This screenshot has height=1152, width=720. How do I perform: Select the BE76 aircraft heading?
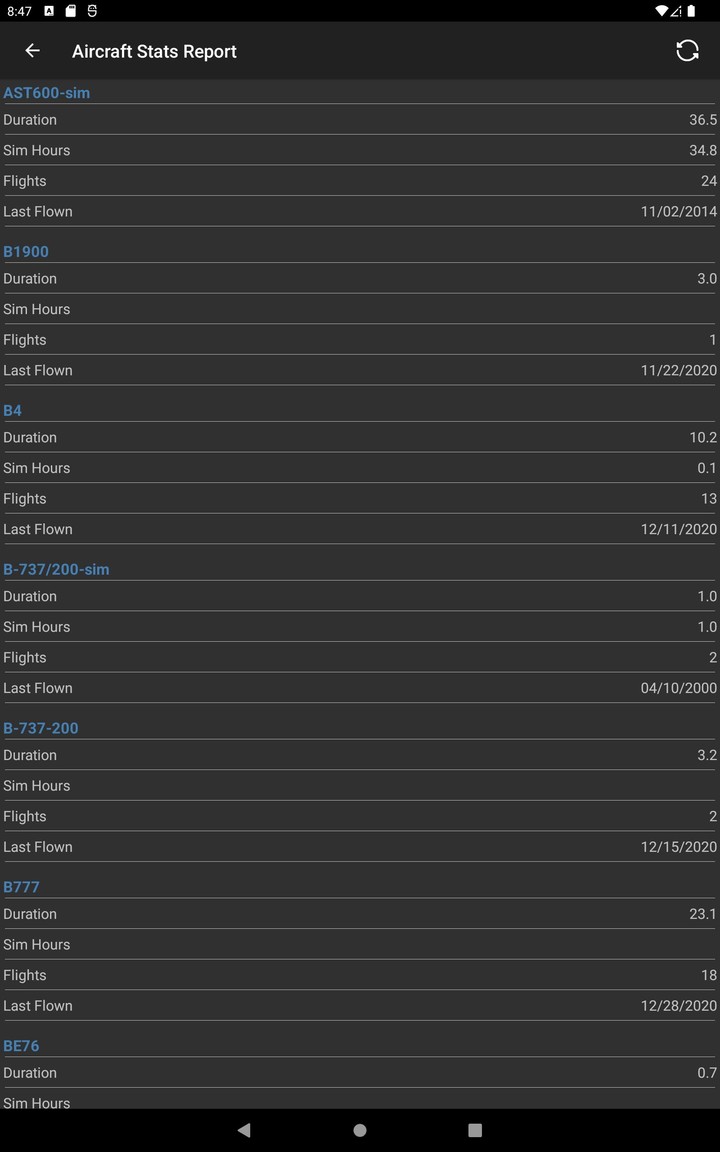click(19, 1045)
